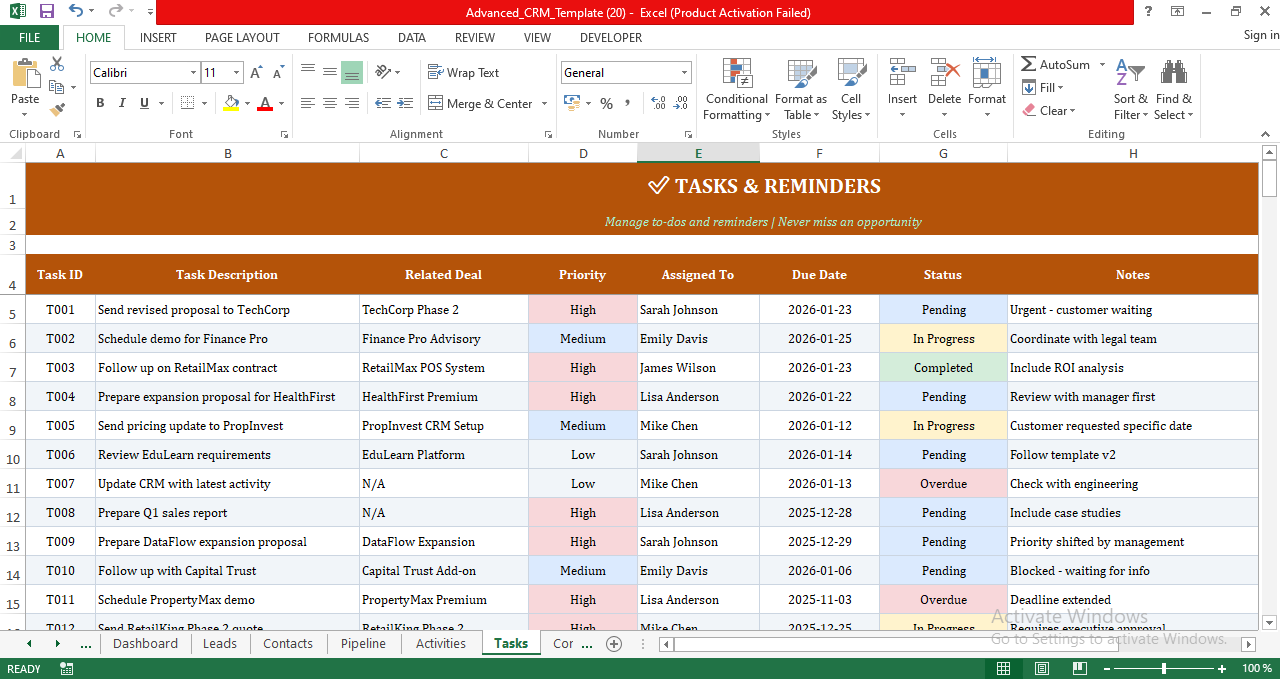The image size is (1280, 679).
Task: Switch to Page Layout view in status bar
Action: click(1041, 668)
